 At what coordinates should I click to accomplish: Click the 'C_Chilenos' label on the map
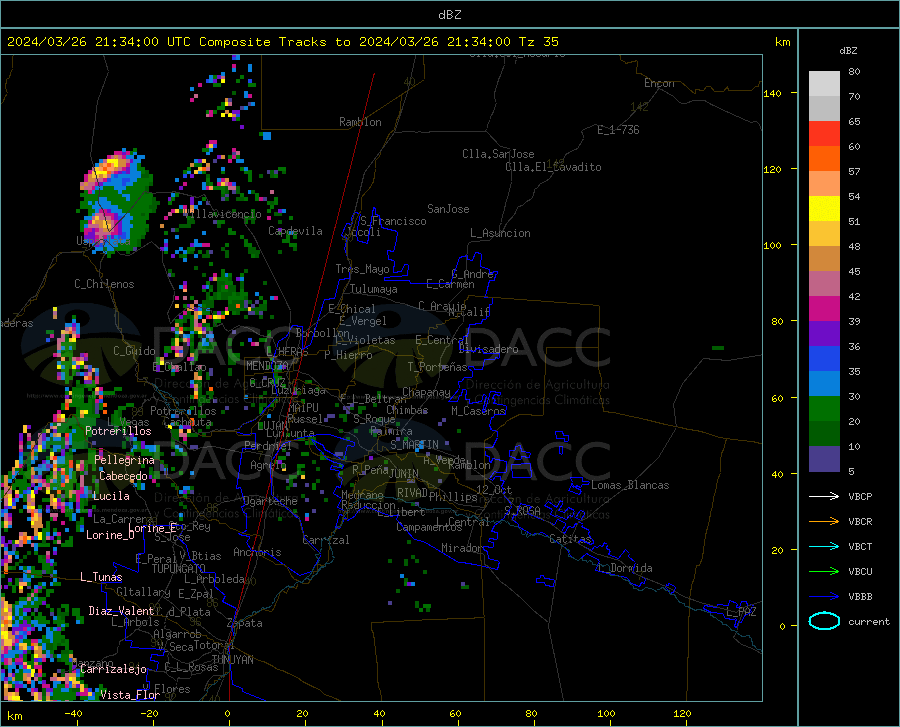(104, 284)
